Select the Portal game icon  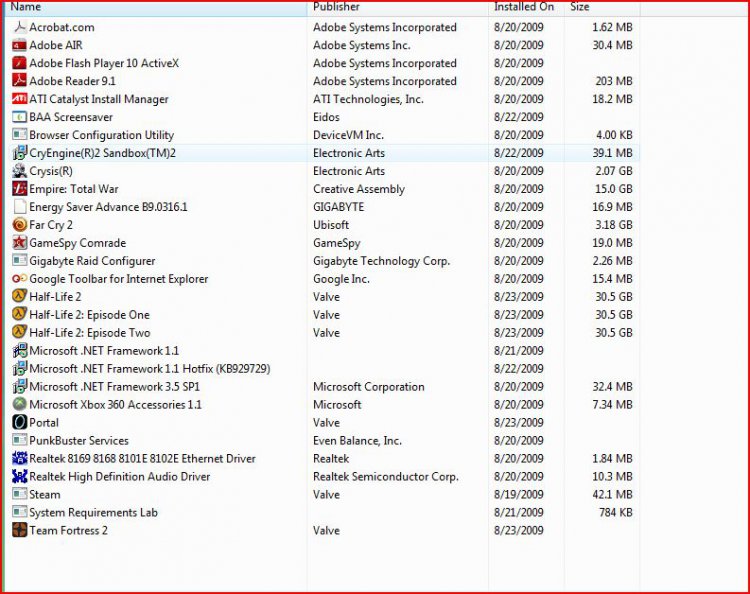point(20,422)
